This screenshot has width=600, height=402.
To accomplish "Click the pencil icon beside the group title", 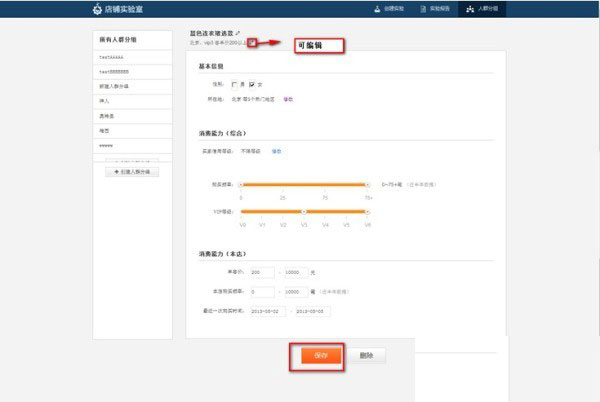I will coord(238,33).
